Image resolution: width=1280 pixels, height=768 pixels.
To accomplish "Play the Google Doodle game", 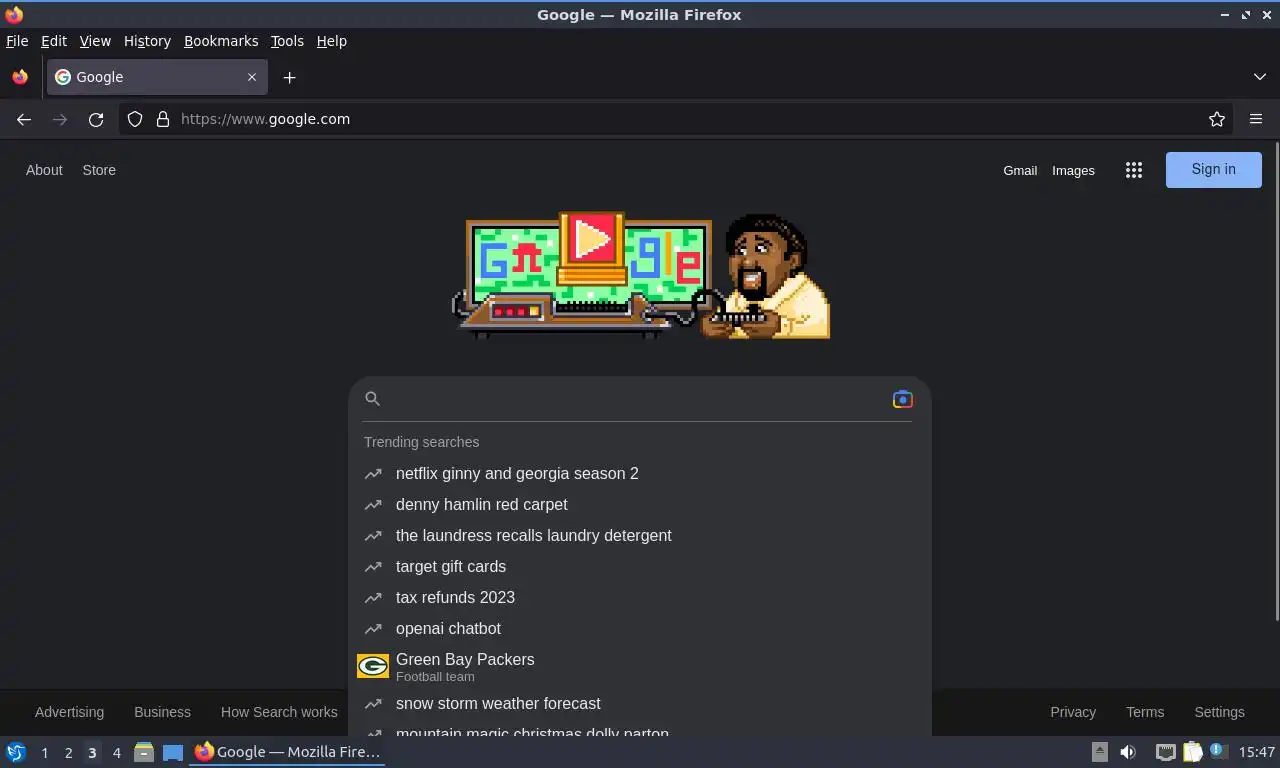I will (x=592, y=240).
